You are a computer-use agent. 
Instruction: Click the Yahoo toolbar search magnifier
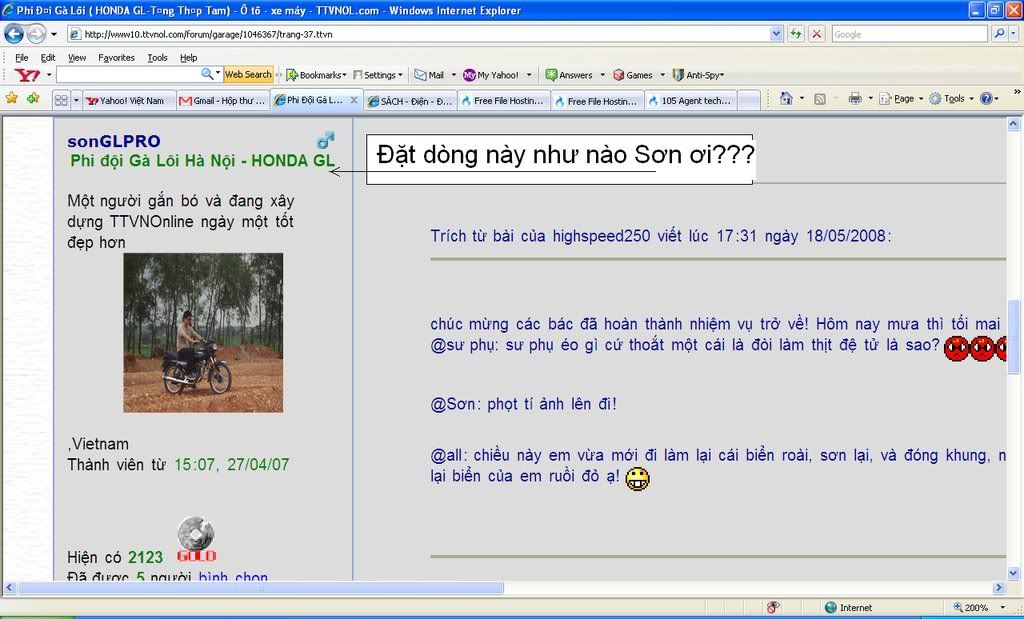(206, 74)
